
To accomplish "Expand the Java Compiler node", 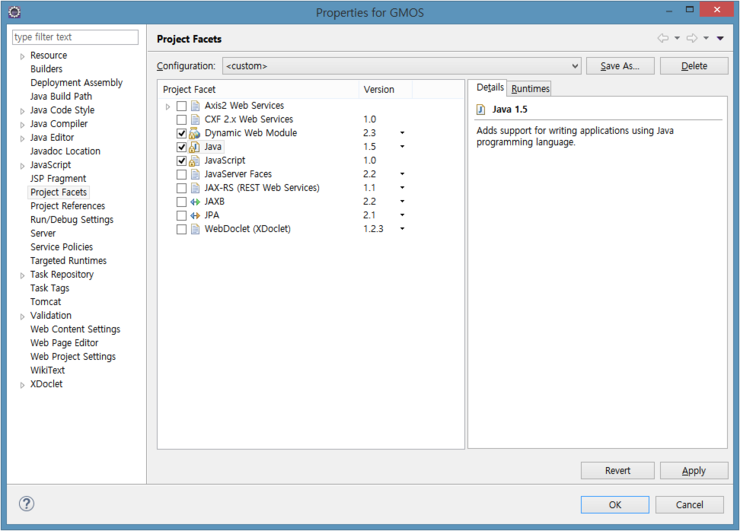I will point(22,125).
